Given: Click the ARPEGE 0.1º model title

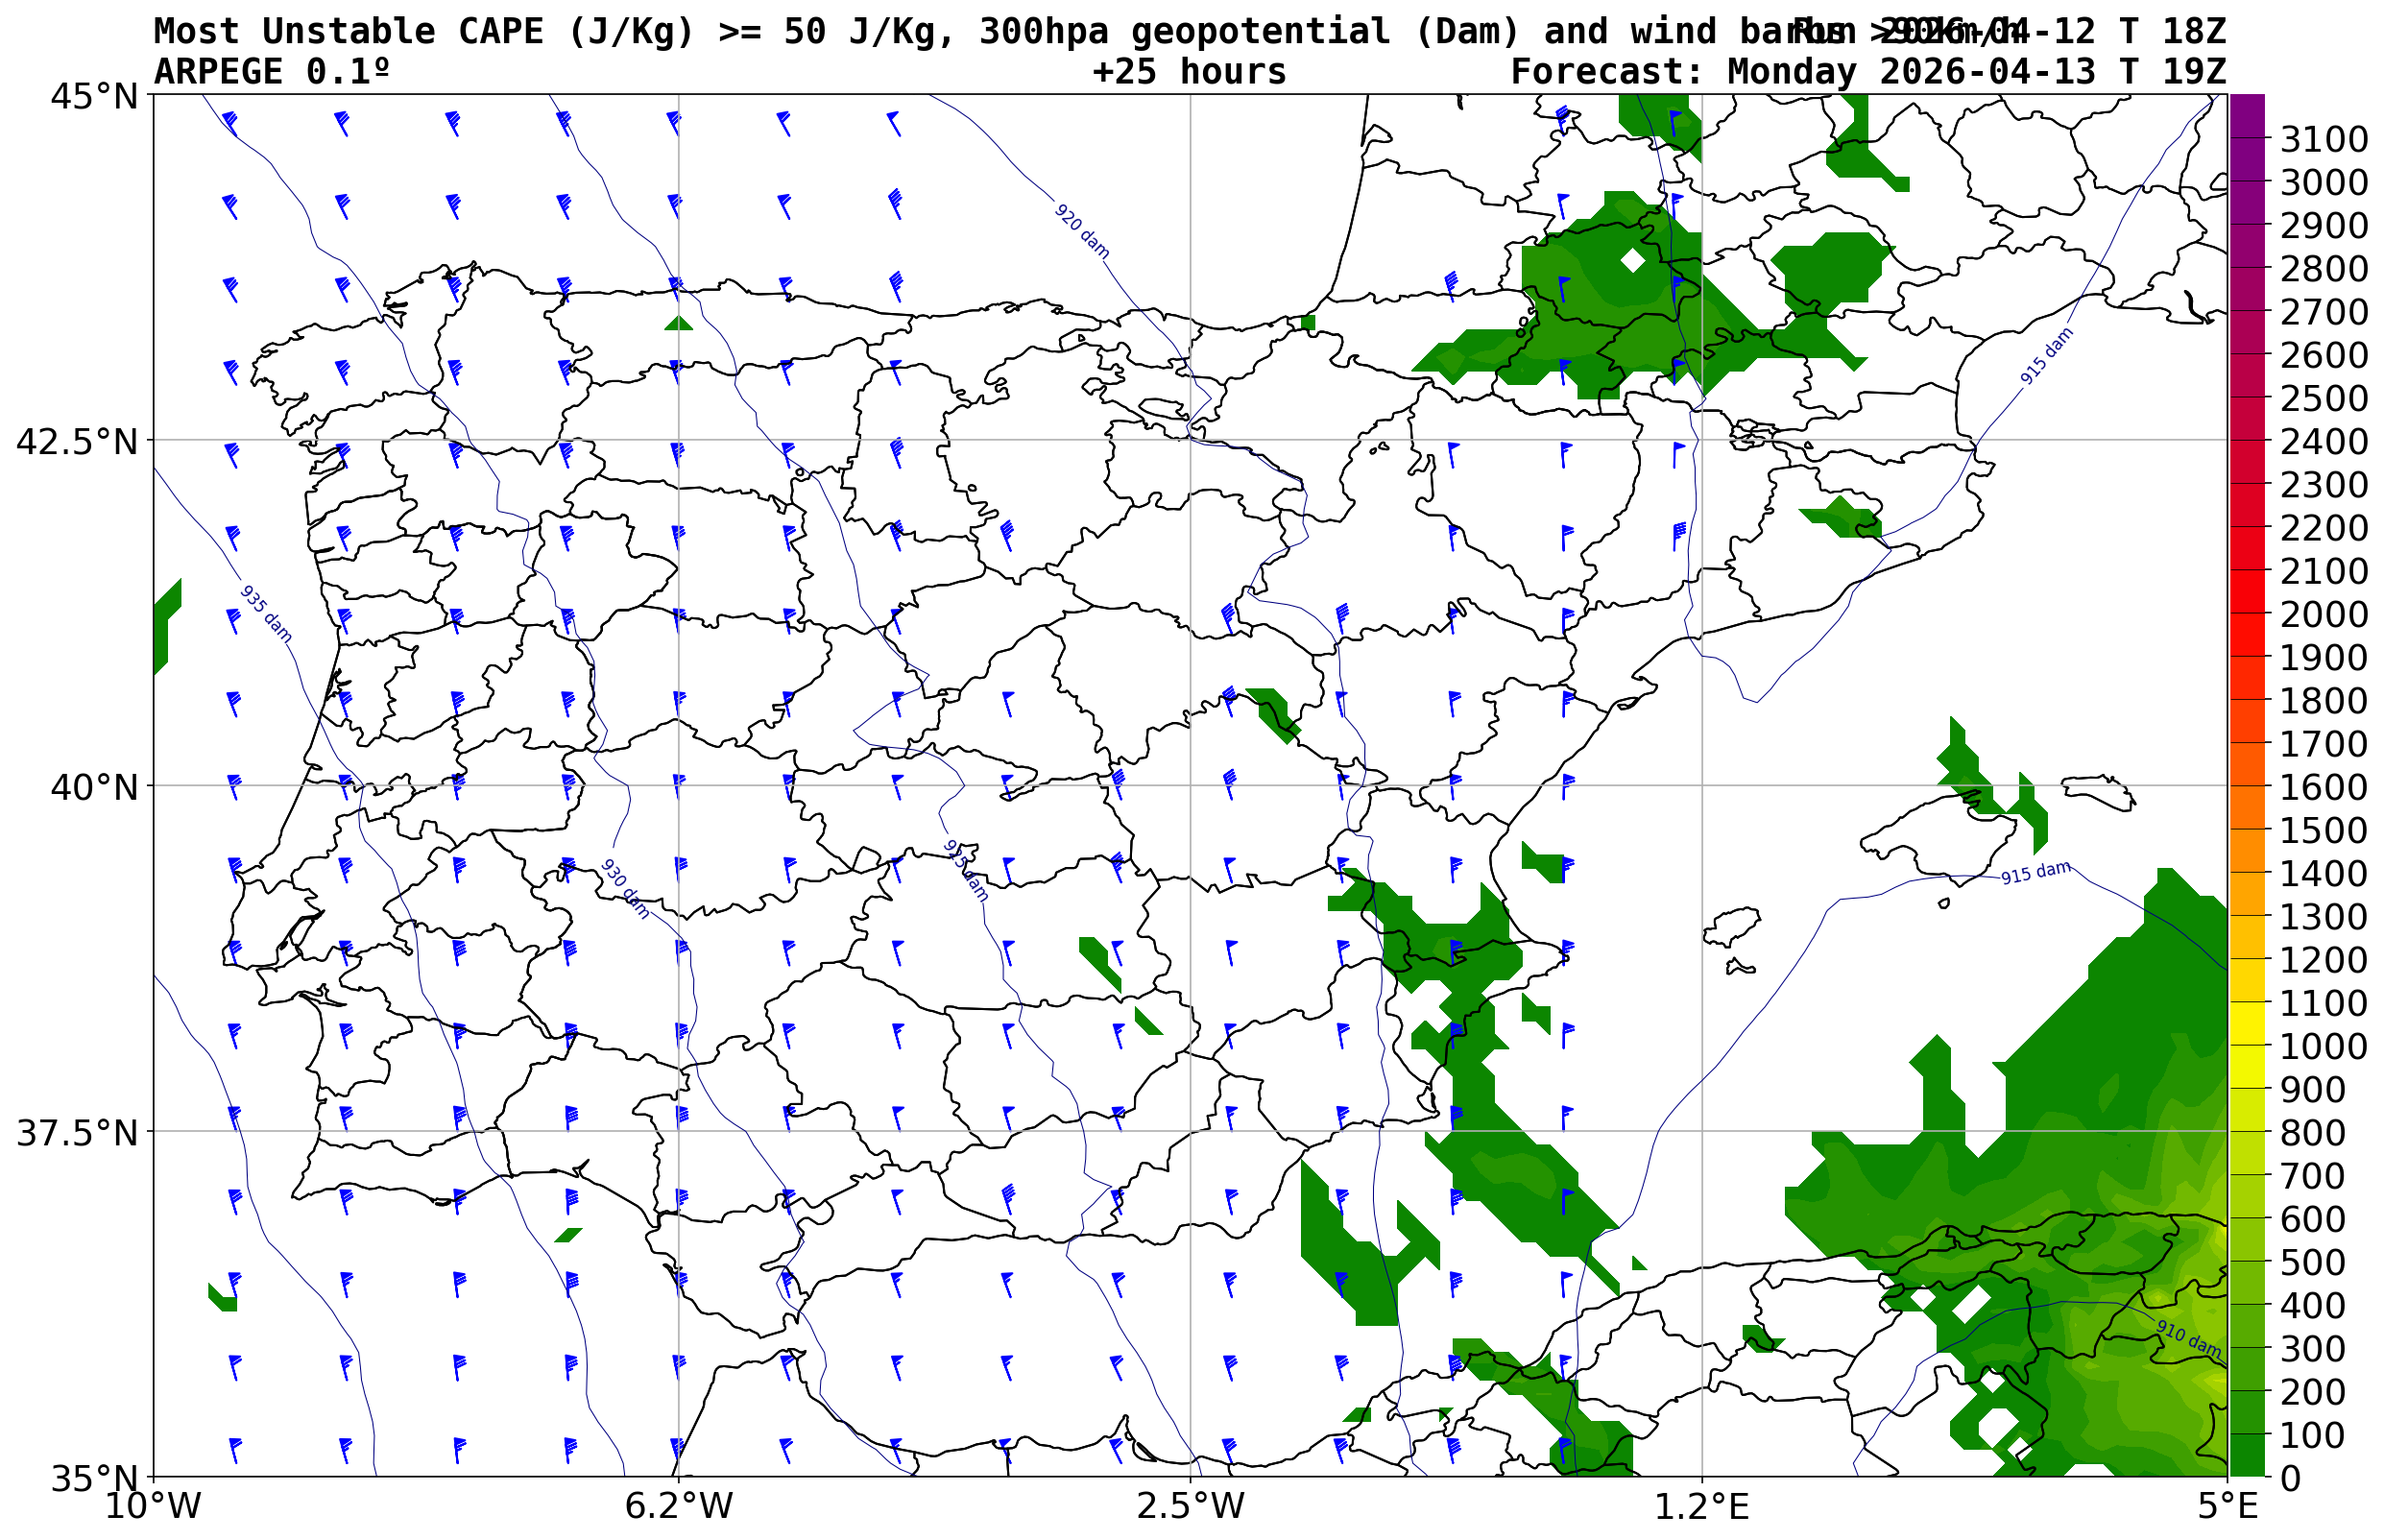Looking at the screenshot, I should 271,72.
